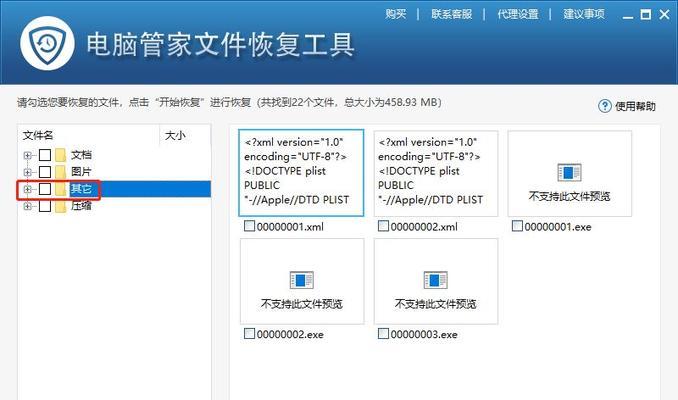
Task: Open 联系客服 in the top bar
Action: coord(451,14)
